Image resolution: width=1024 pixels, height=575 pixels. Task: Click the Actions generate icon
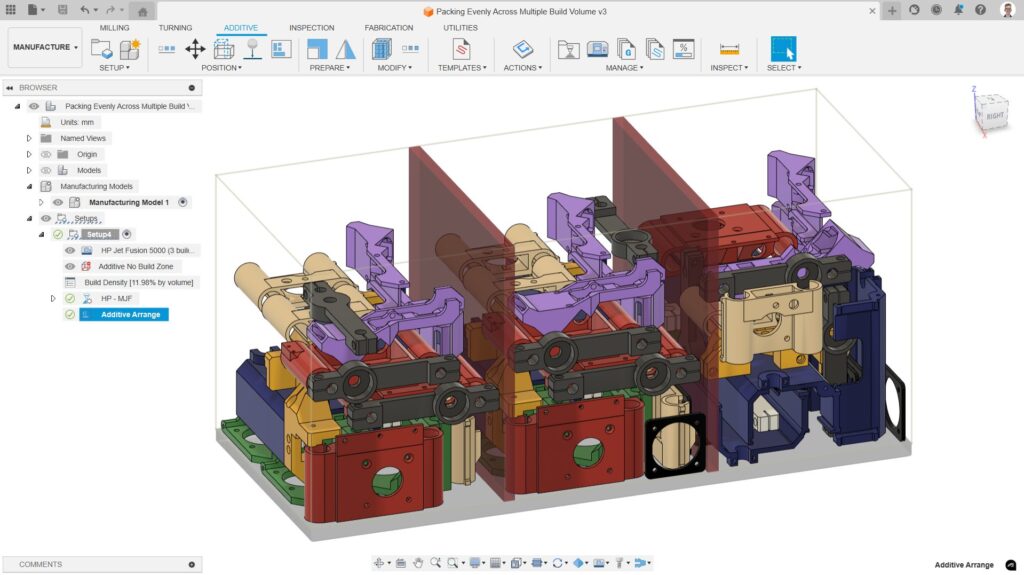522,49
